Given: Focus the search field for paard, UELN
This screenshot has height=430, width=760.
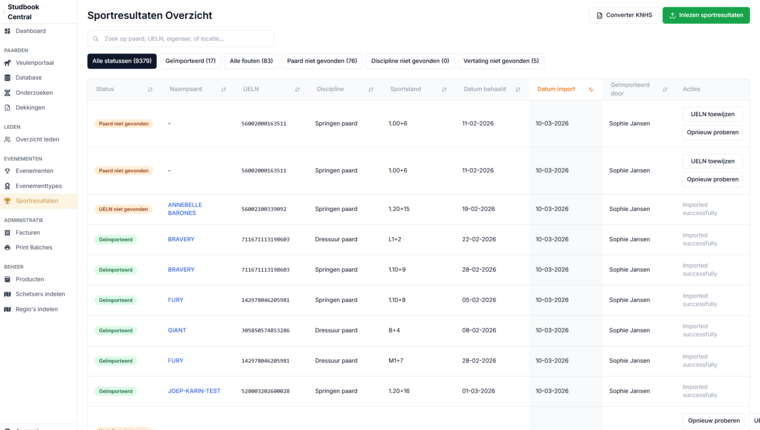Looking at the screenshot, I should click(180, 39).
